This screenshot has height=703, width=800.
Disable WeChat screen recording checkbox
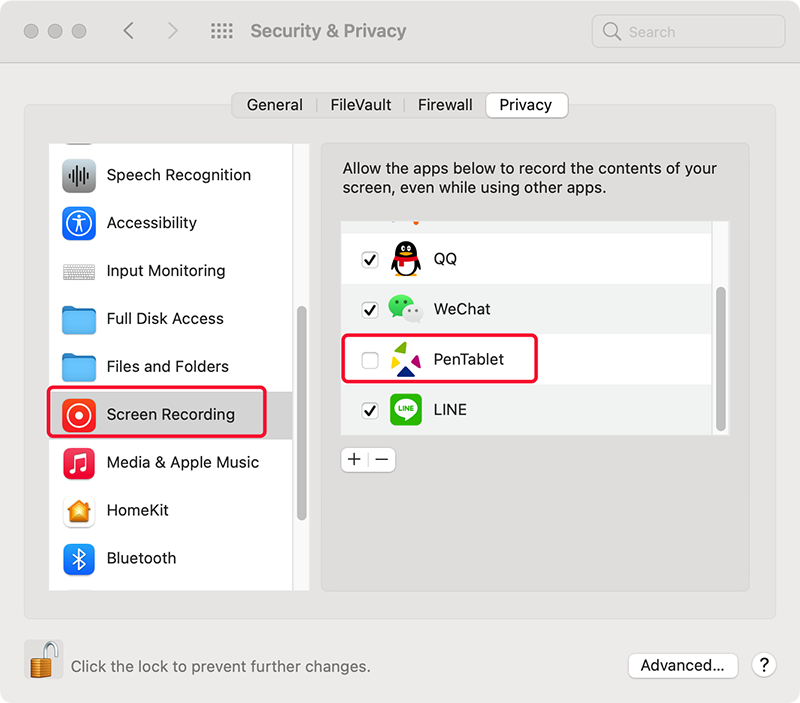pos(369,309)
